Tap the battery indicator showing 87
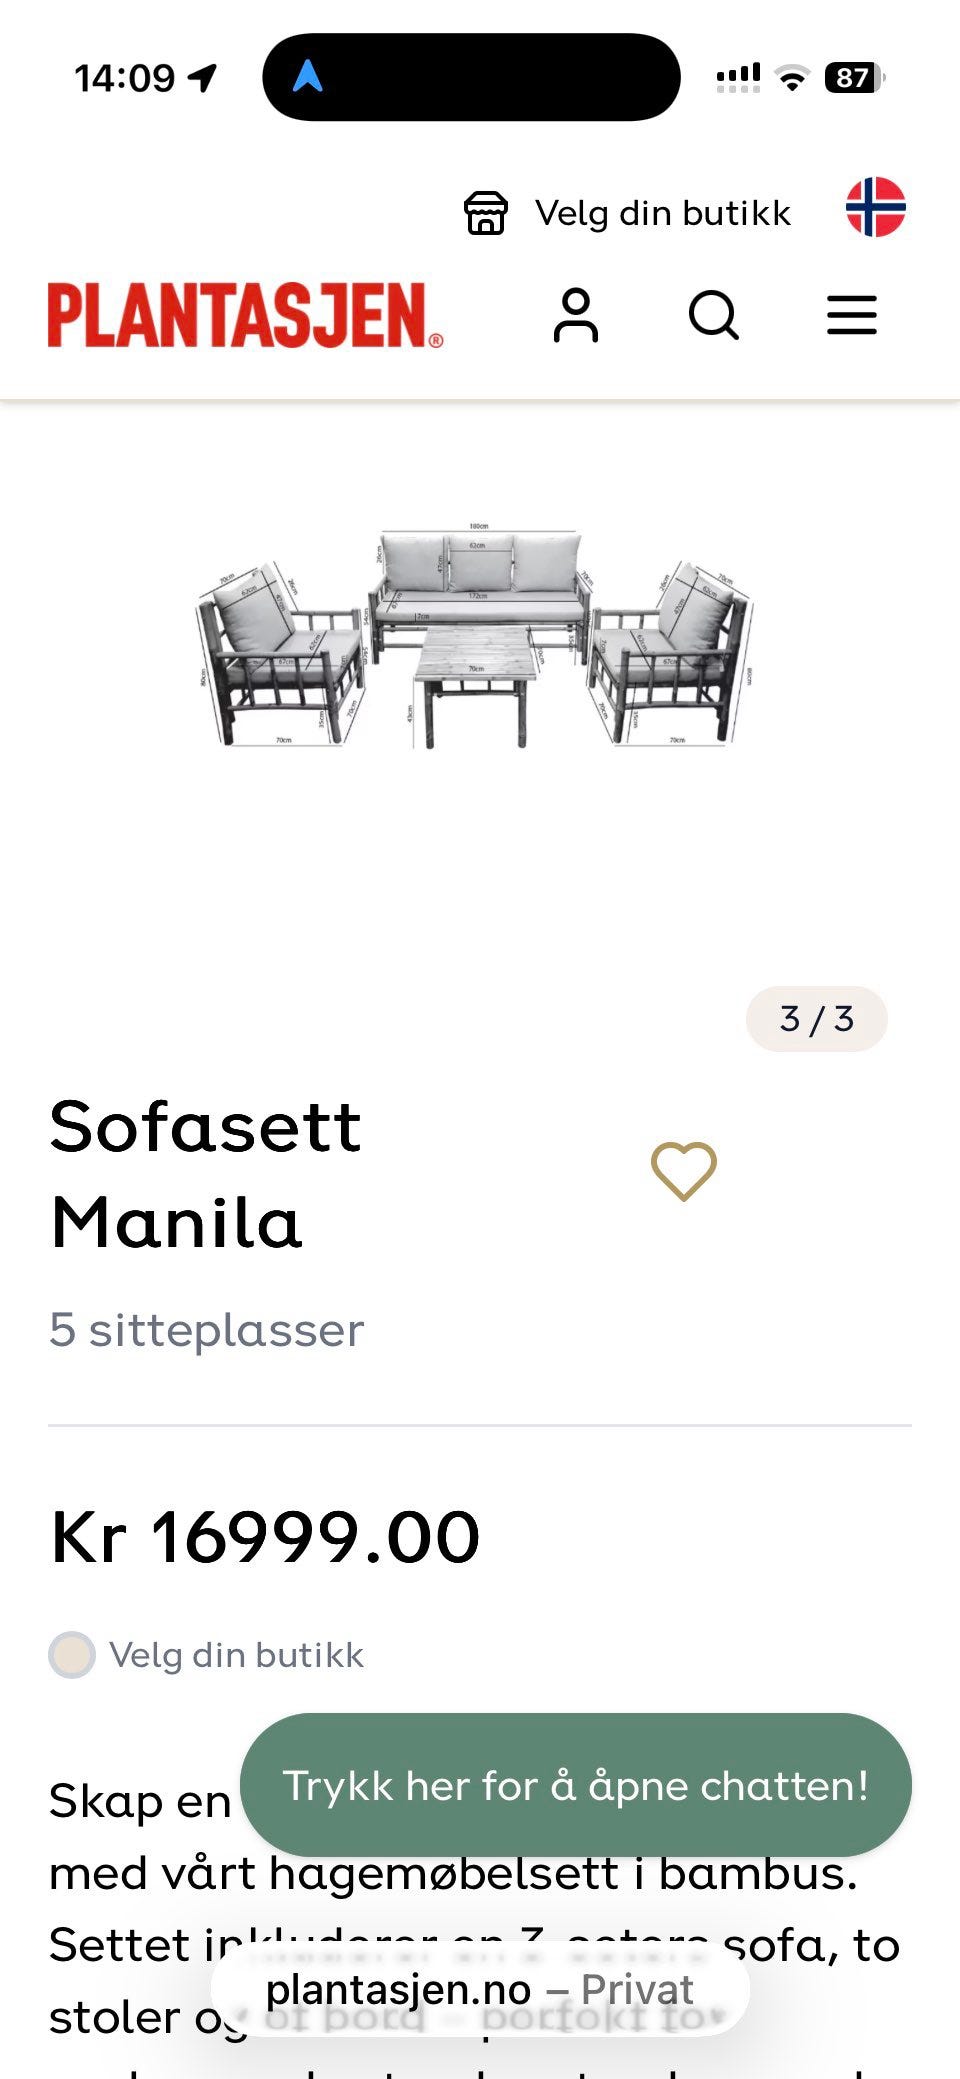960x2079 pixels. coord(853,78)
